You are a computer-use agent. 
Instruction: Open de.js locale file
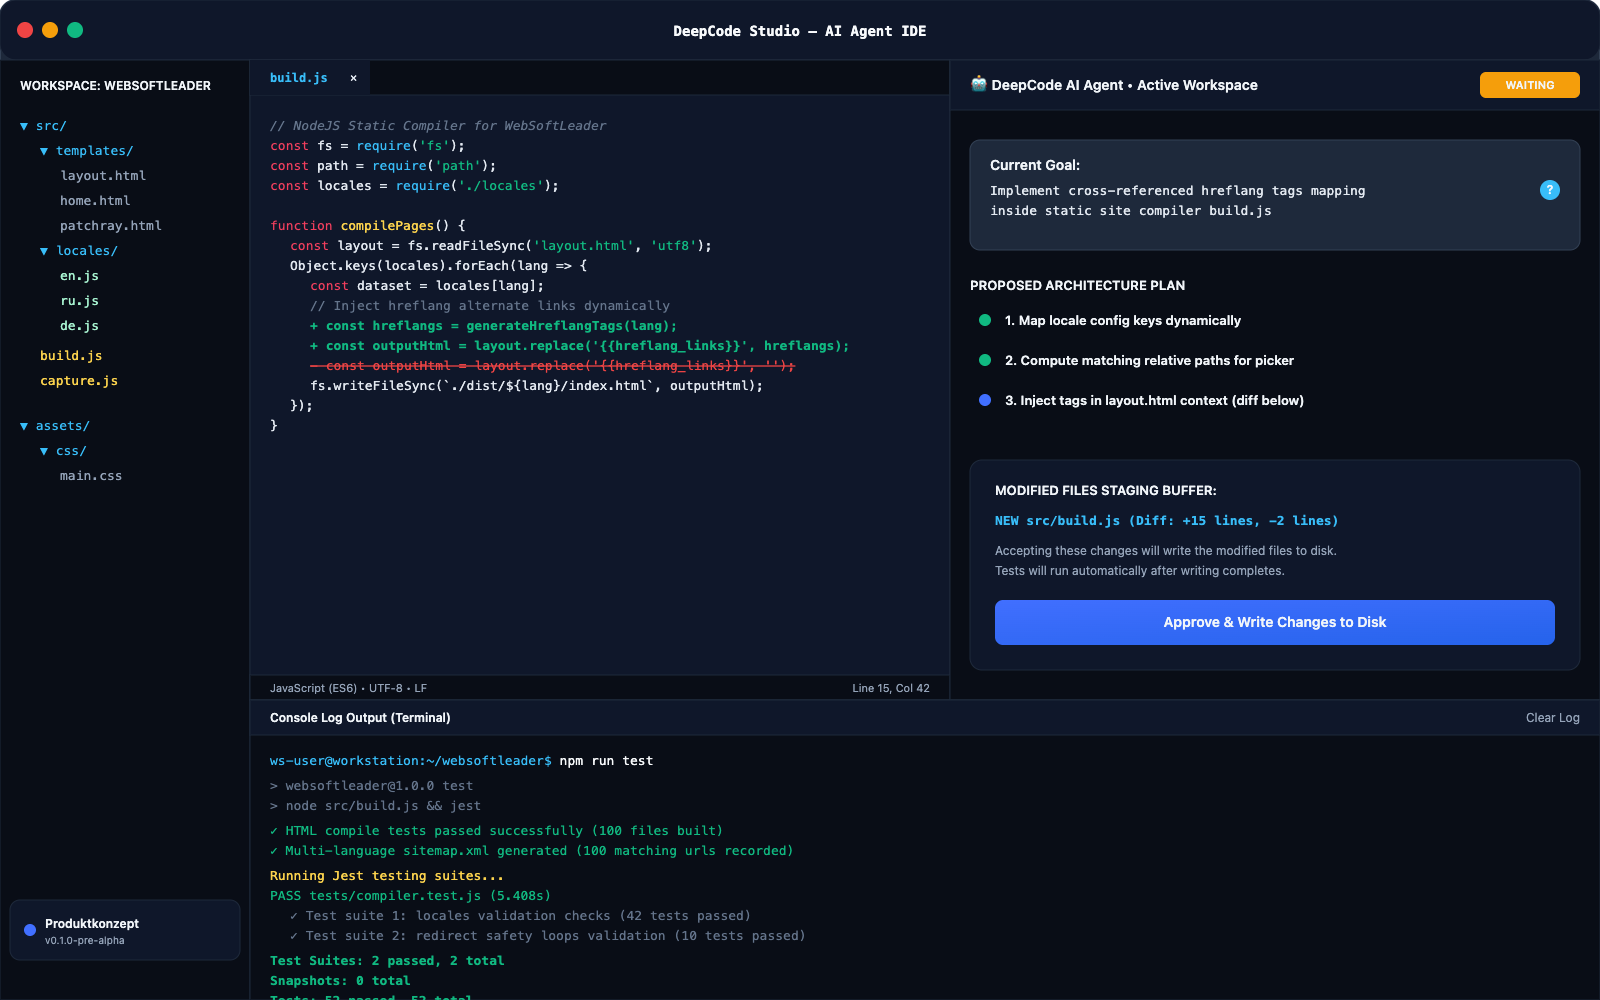point(79,326)
